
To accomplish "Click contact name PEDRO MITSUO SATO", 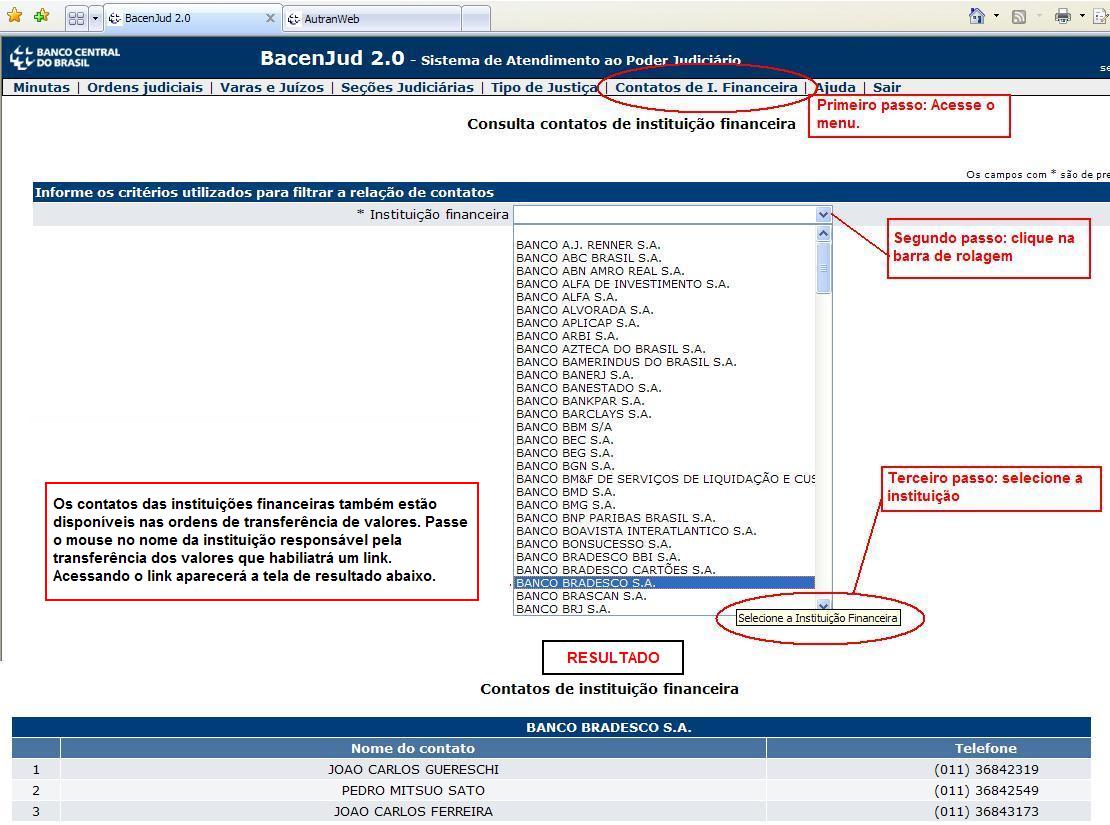I will (x=413, y=790).
